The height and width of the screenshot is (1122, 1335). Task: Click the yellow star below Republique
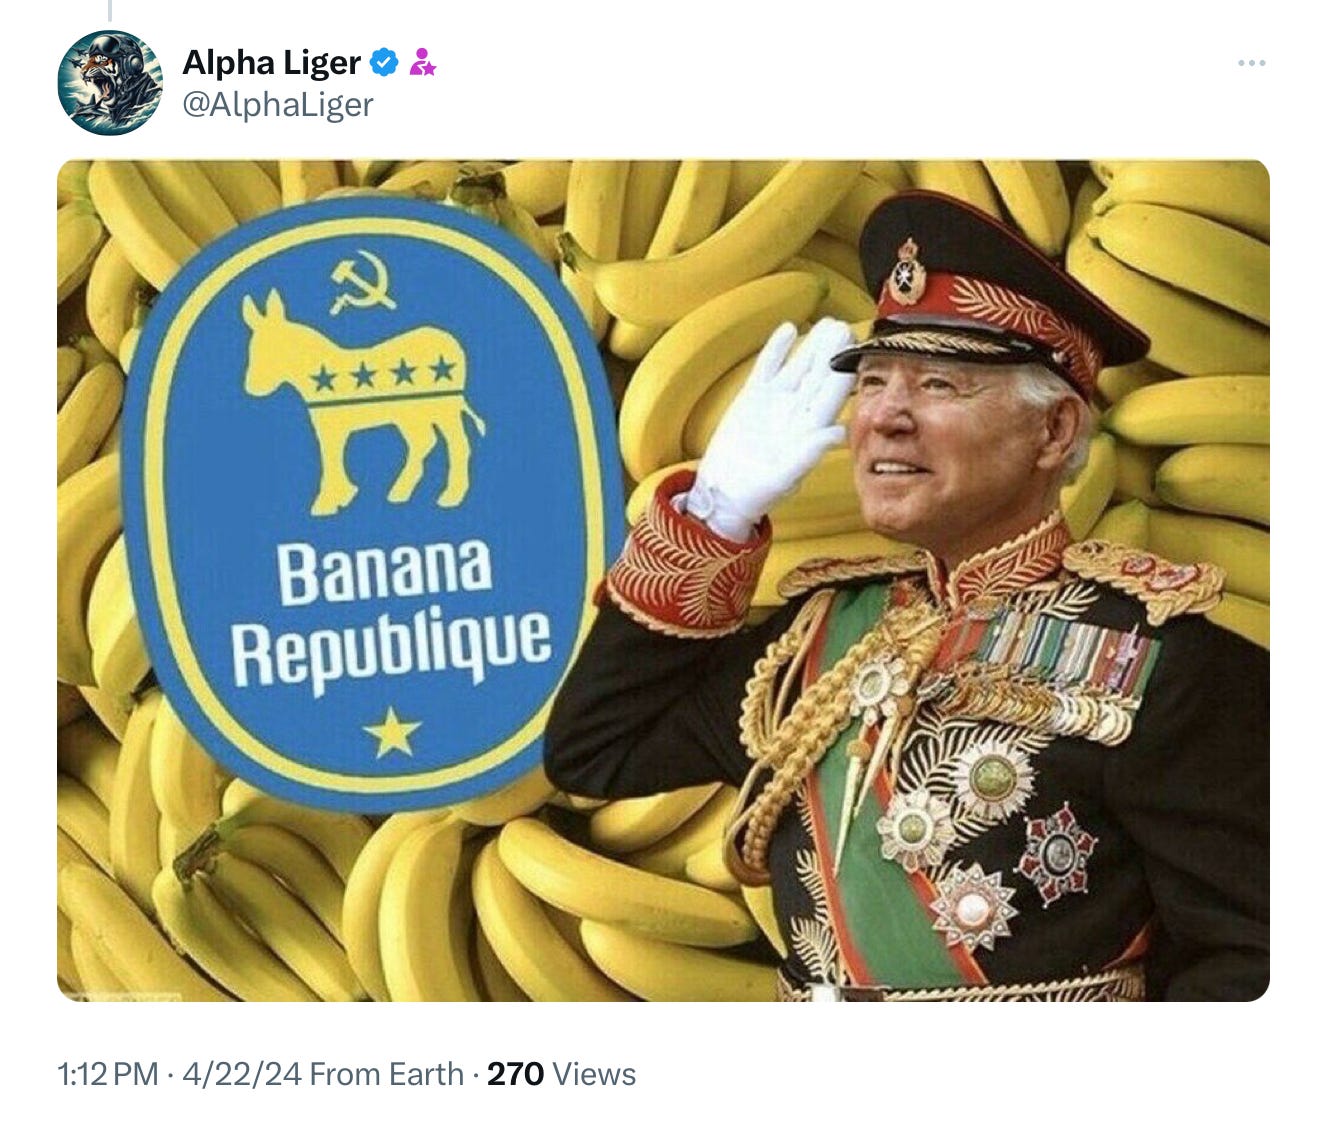[x=391, y=731]
